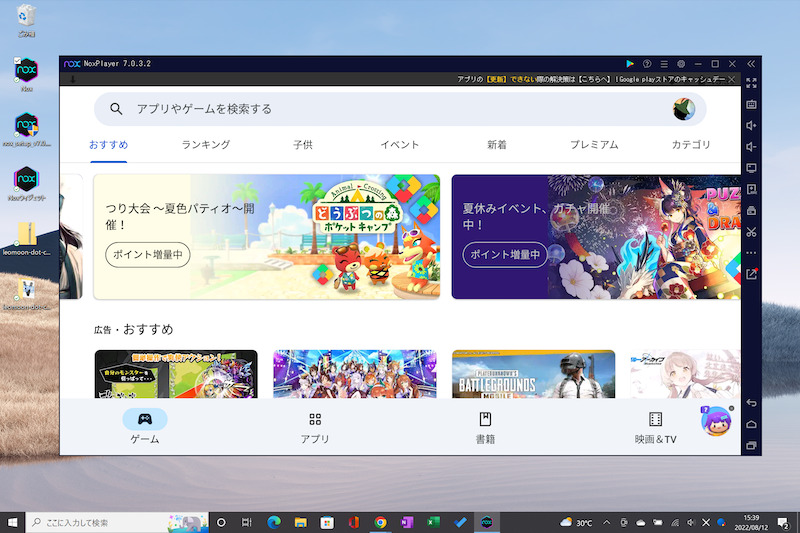Switch to the カテゴリ tab
Viewport: 800px width, 533px height.
(x=691, y=145)
